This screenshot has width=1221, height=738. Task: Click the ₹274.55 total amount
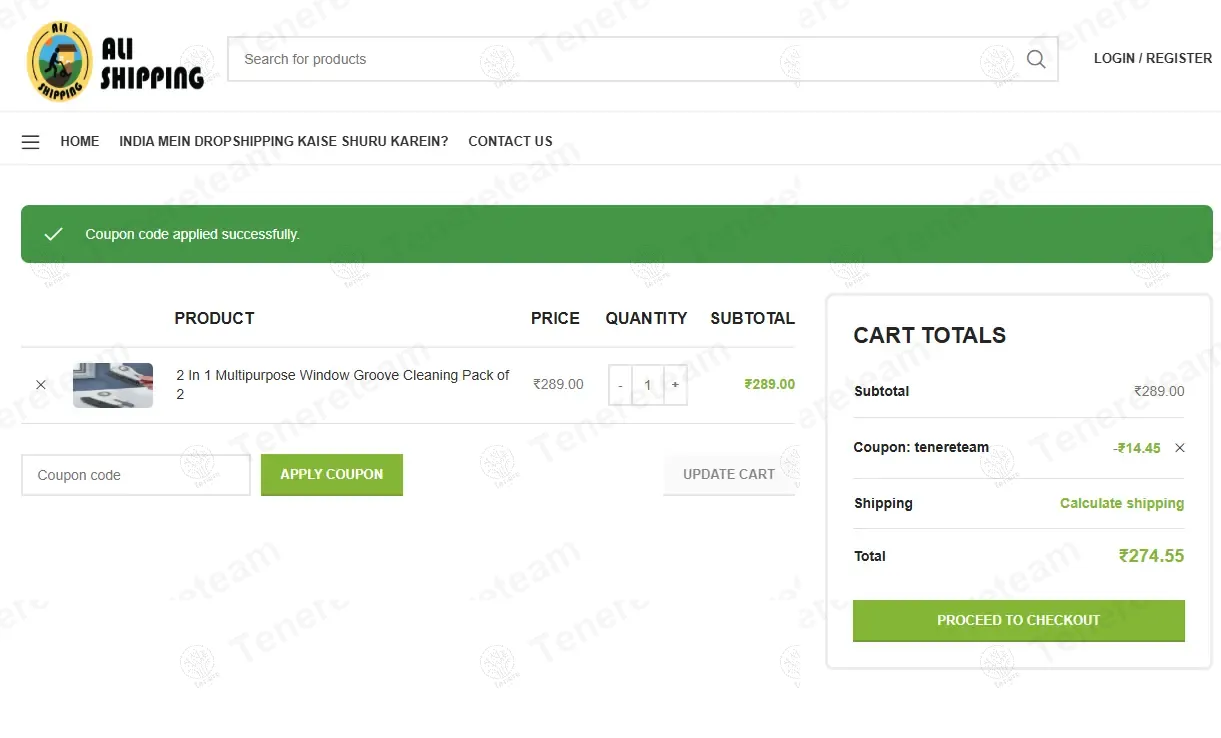(1151, 556)
